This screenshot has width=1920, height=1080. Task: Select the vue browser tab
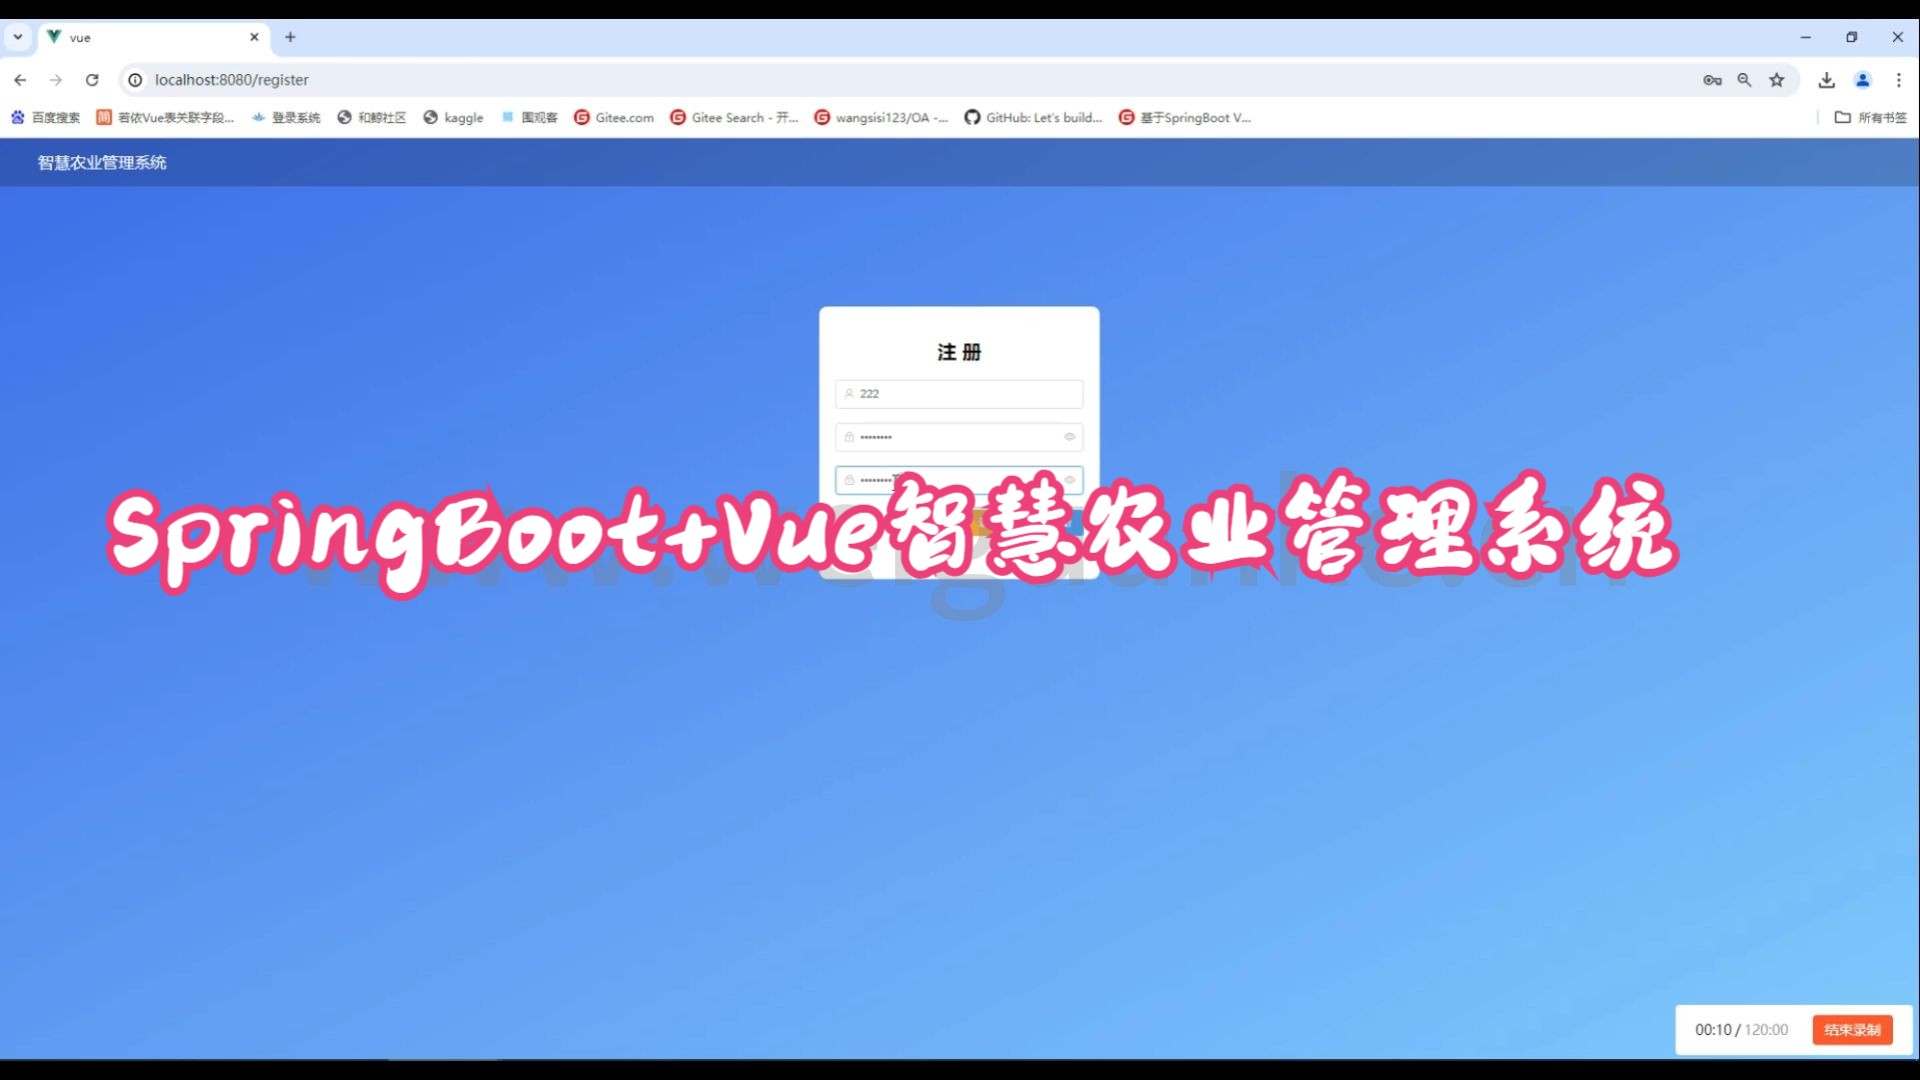[154, 37]
